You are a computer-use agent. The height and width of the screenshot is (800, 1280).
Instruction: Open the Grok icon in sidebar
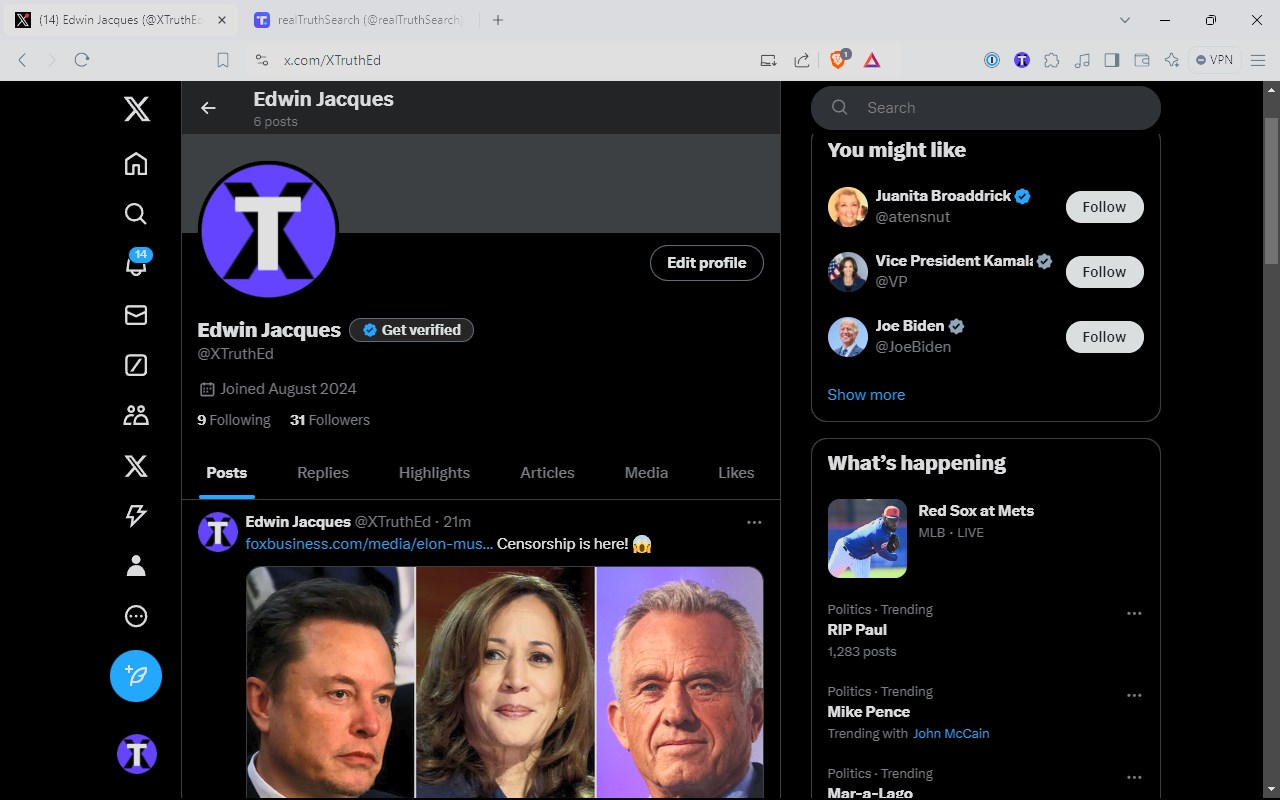pos(136,365)
